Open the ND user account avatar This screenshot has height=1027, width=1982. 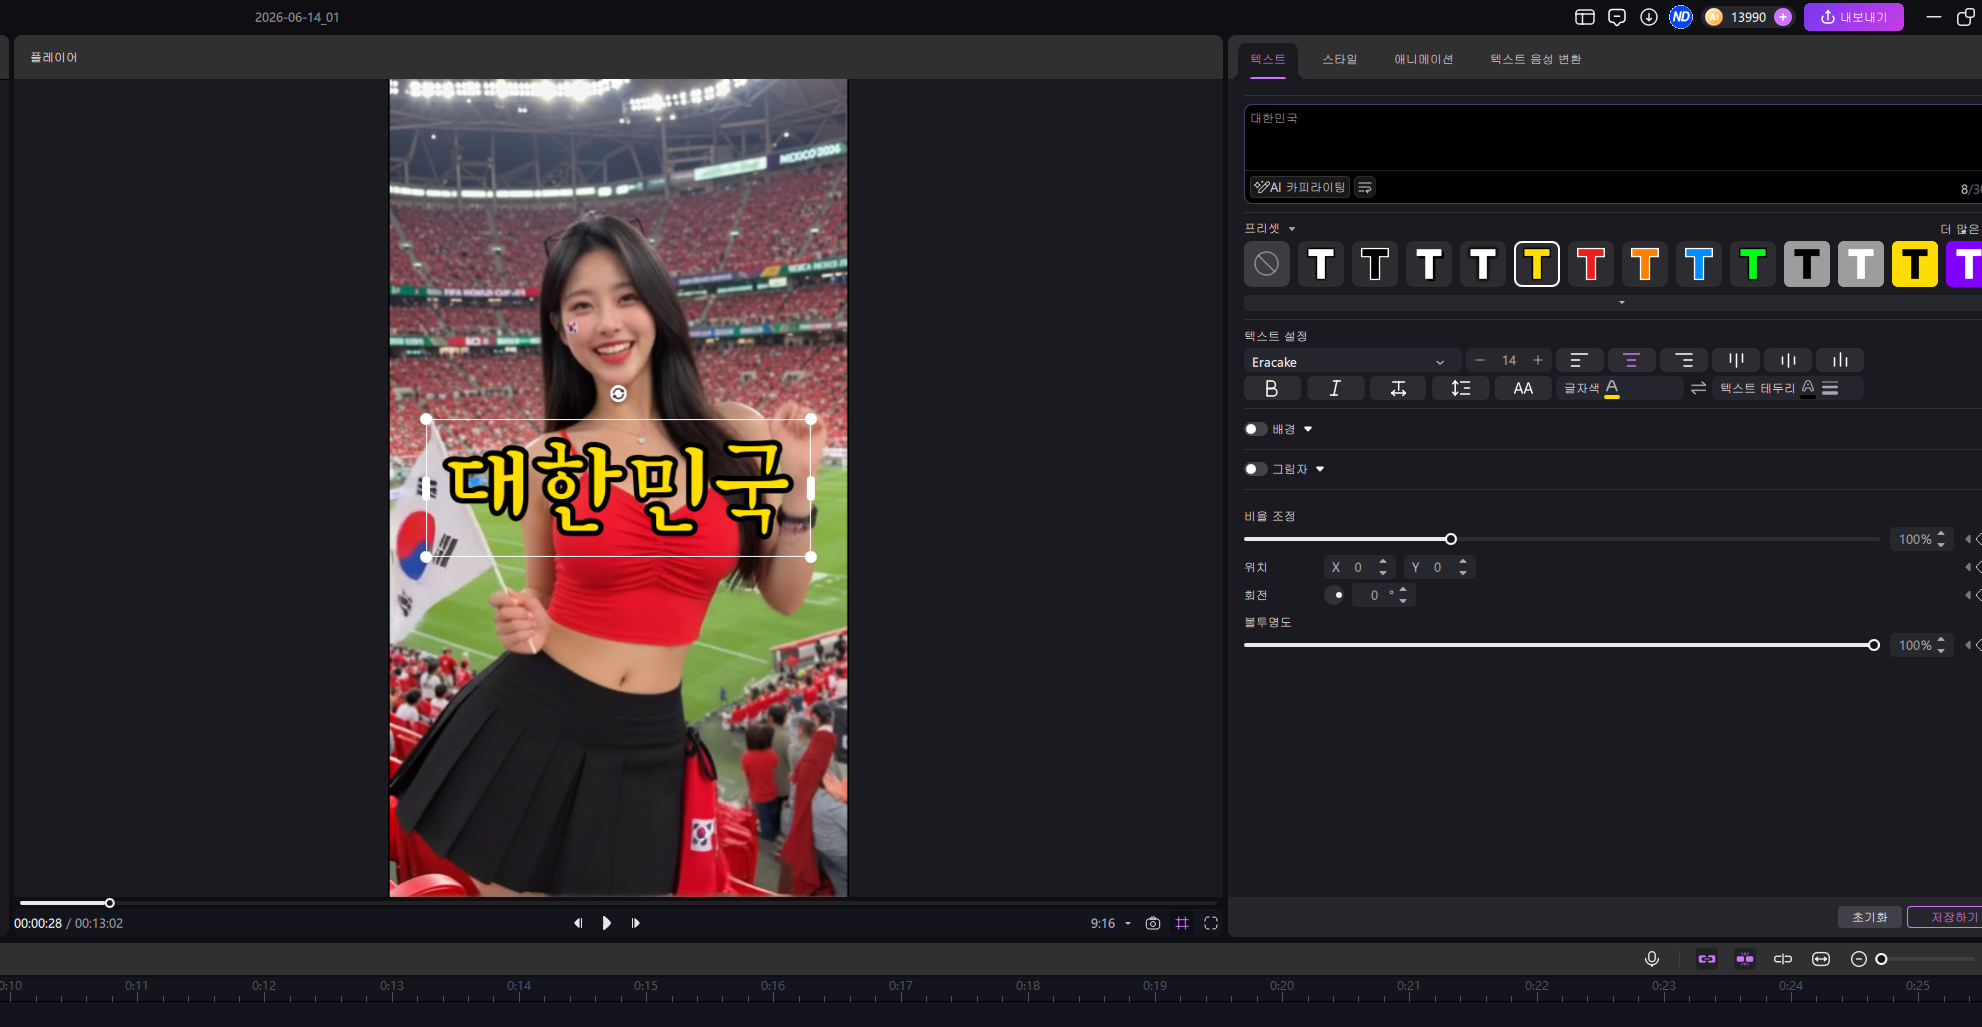click(1681, 17)
